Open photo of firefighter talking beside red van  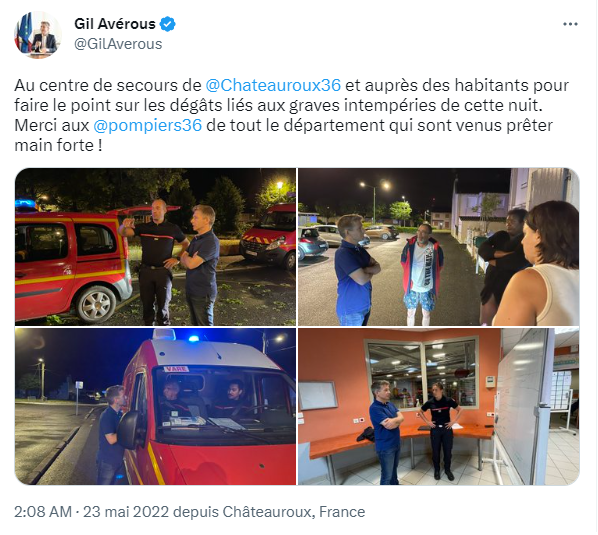[x=155, y=247]
